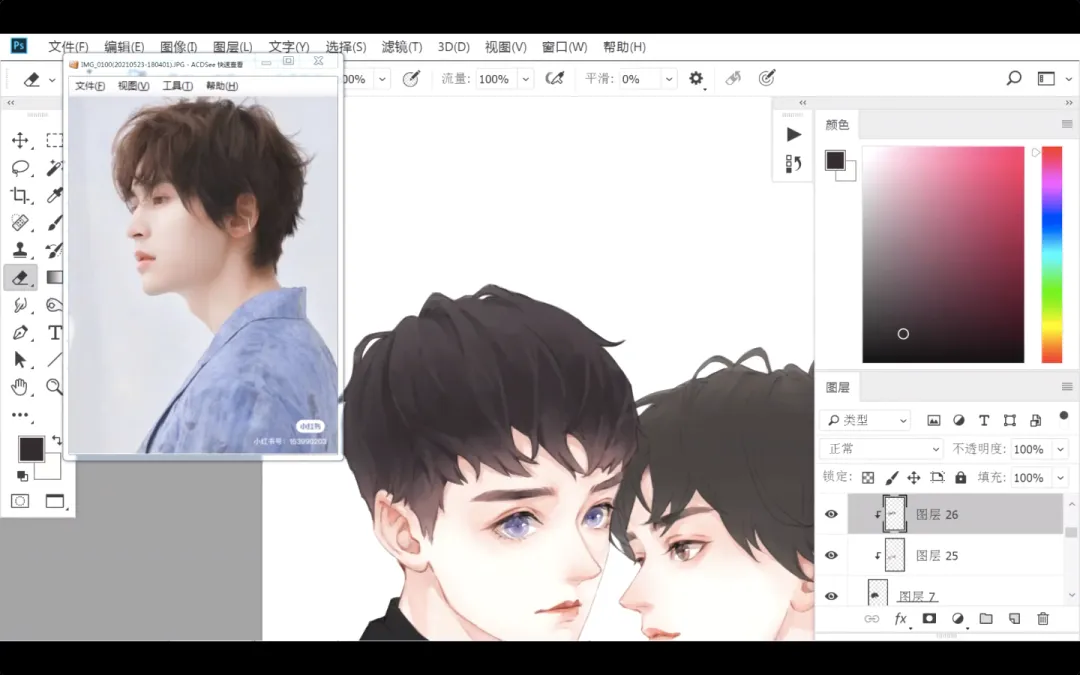
Task: Open the 编辑(E) menu
Action: [x=124, y=47]
